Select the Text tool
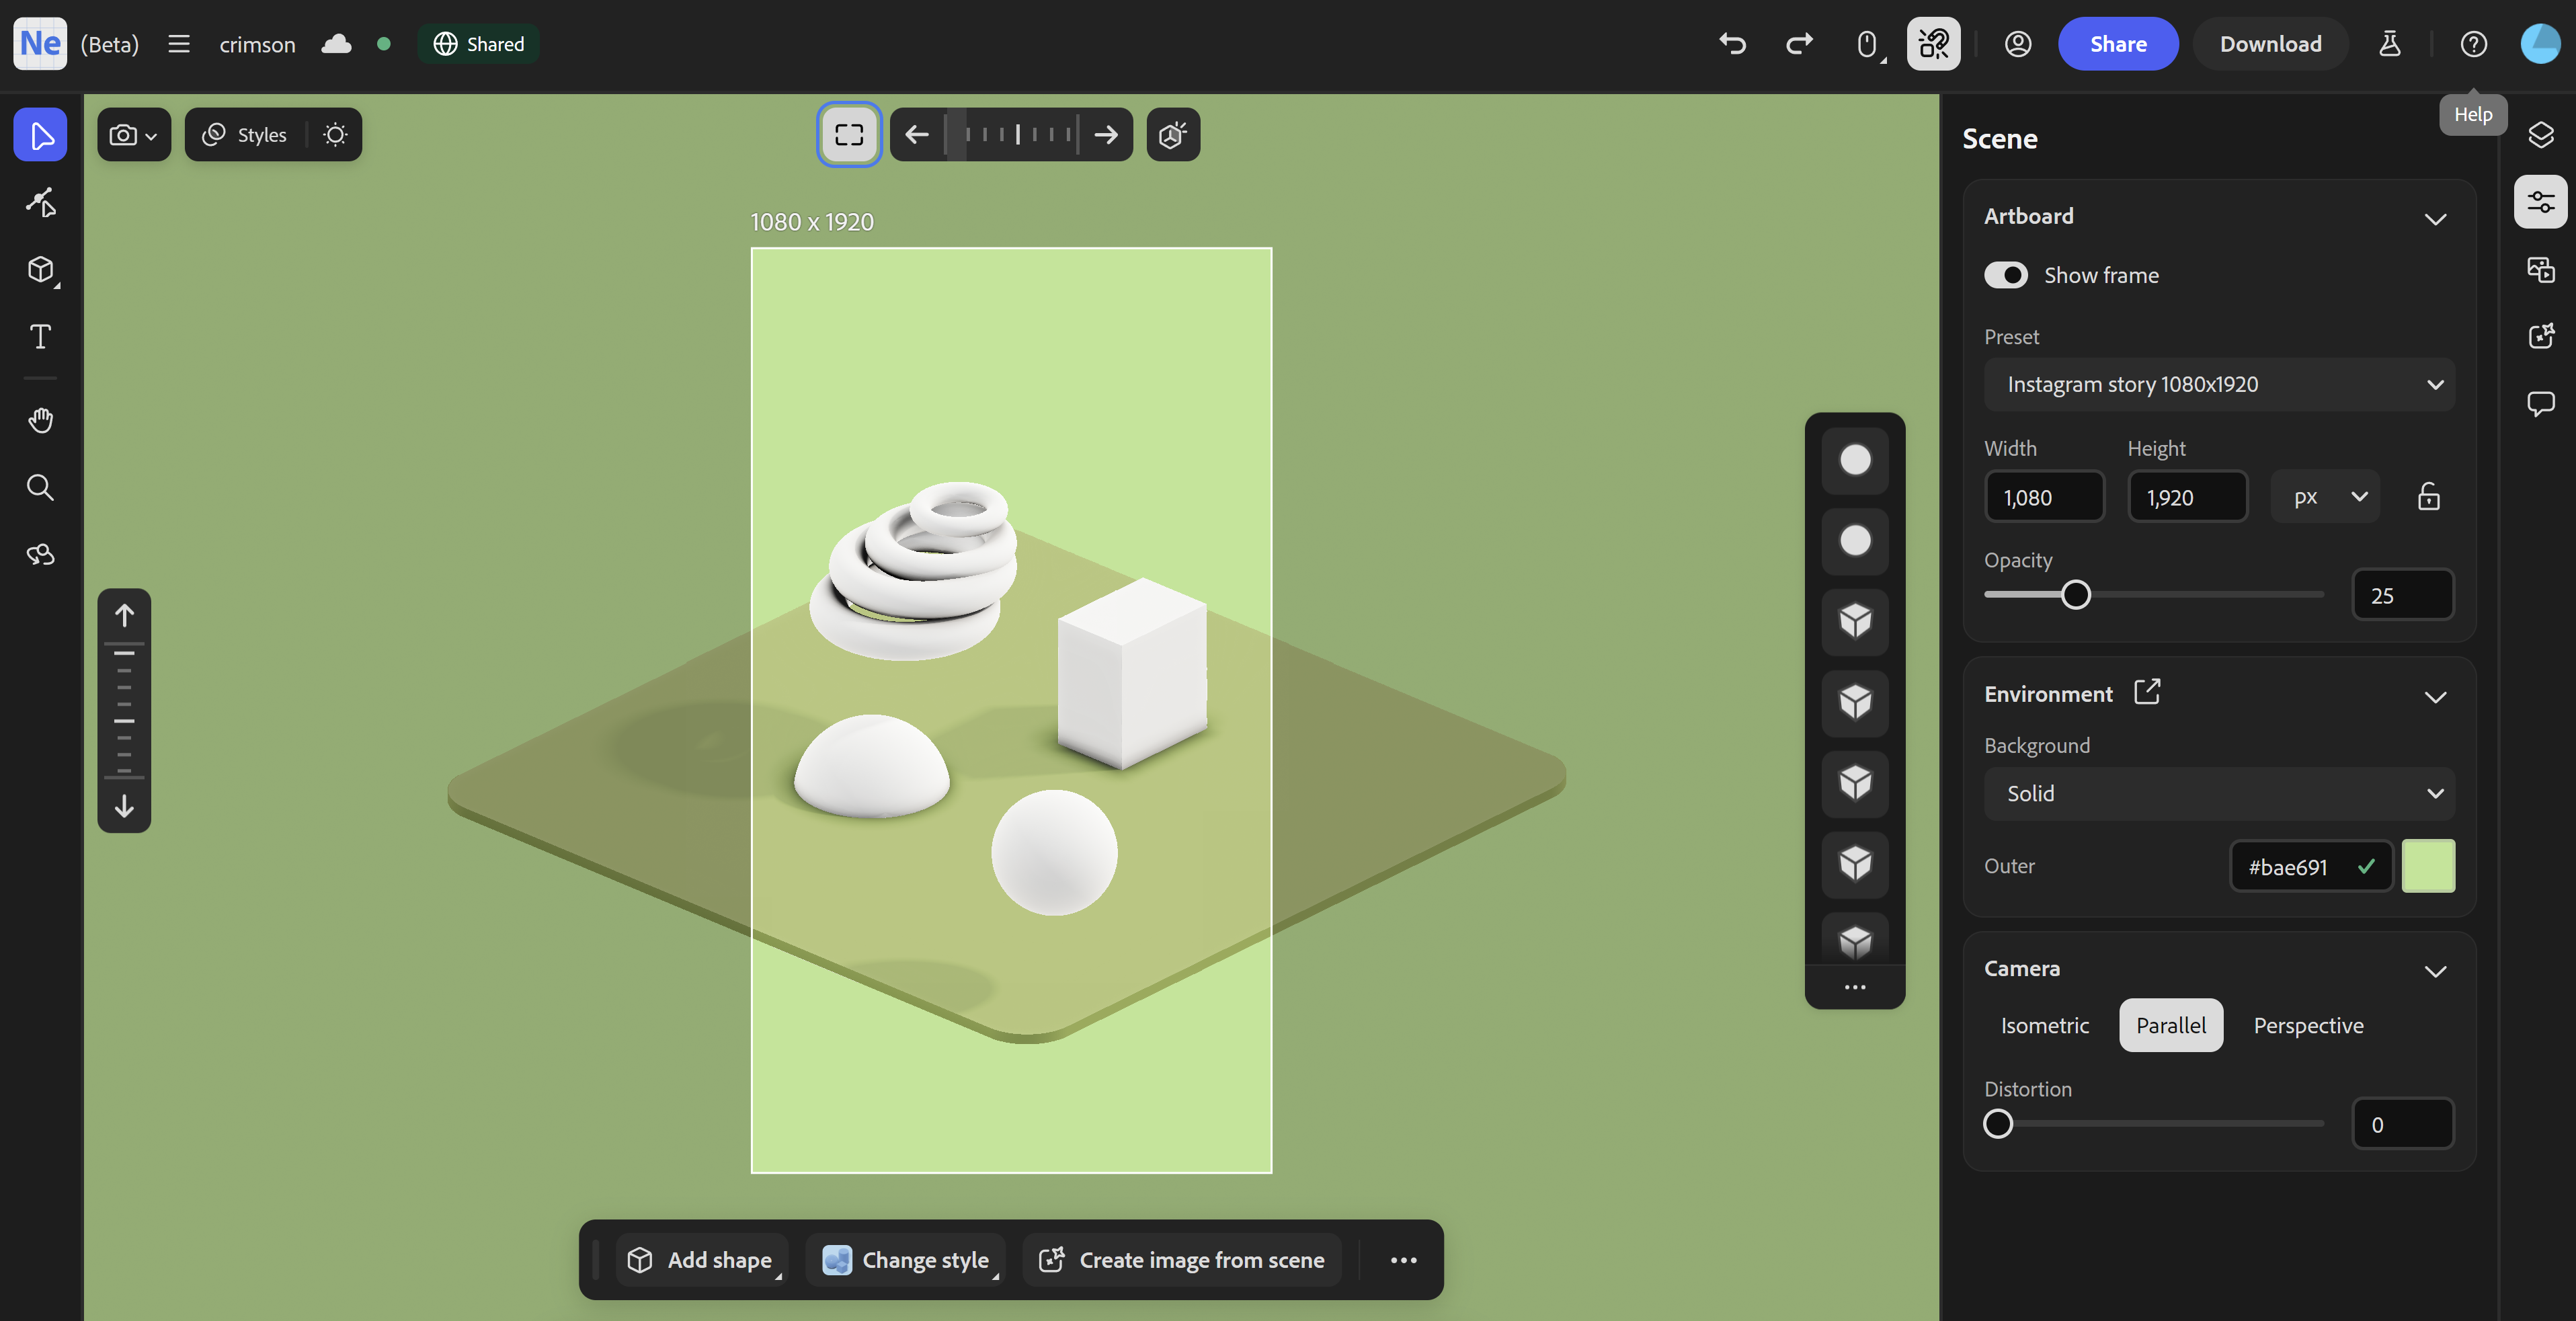 [x=40, y=337]
